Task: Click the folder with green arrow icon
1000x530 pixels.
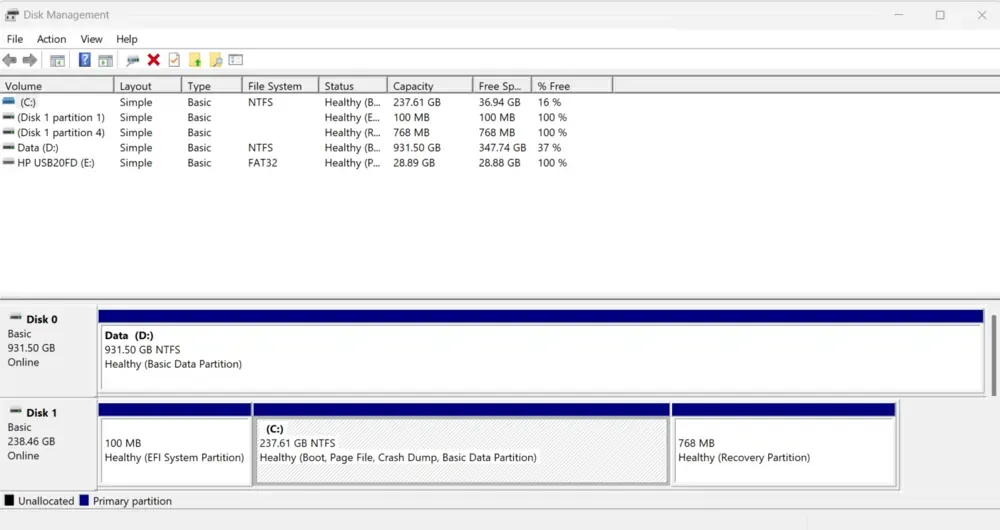Action: click(x=195, y=60)
